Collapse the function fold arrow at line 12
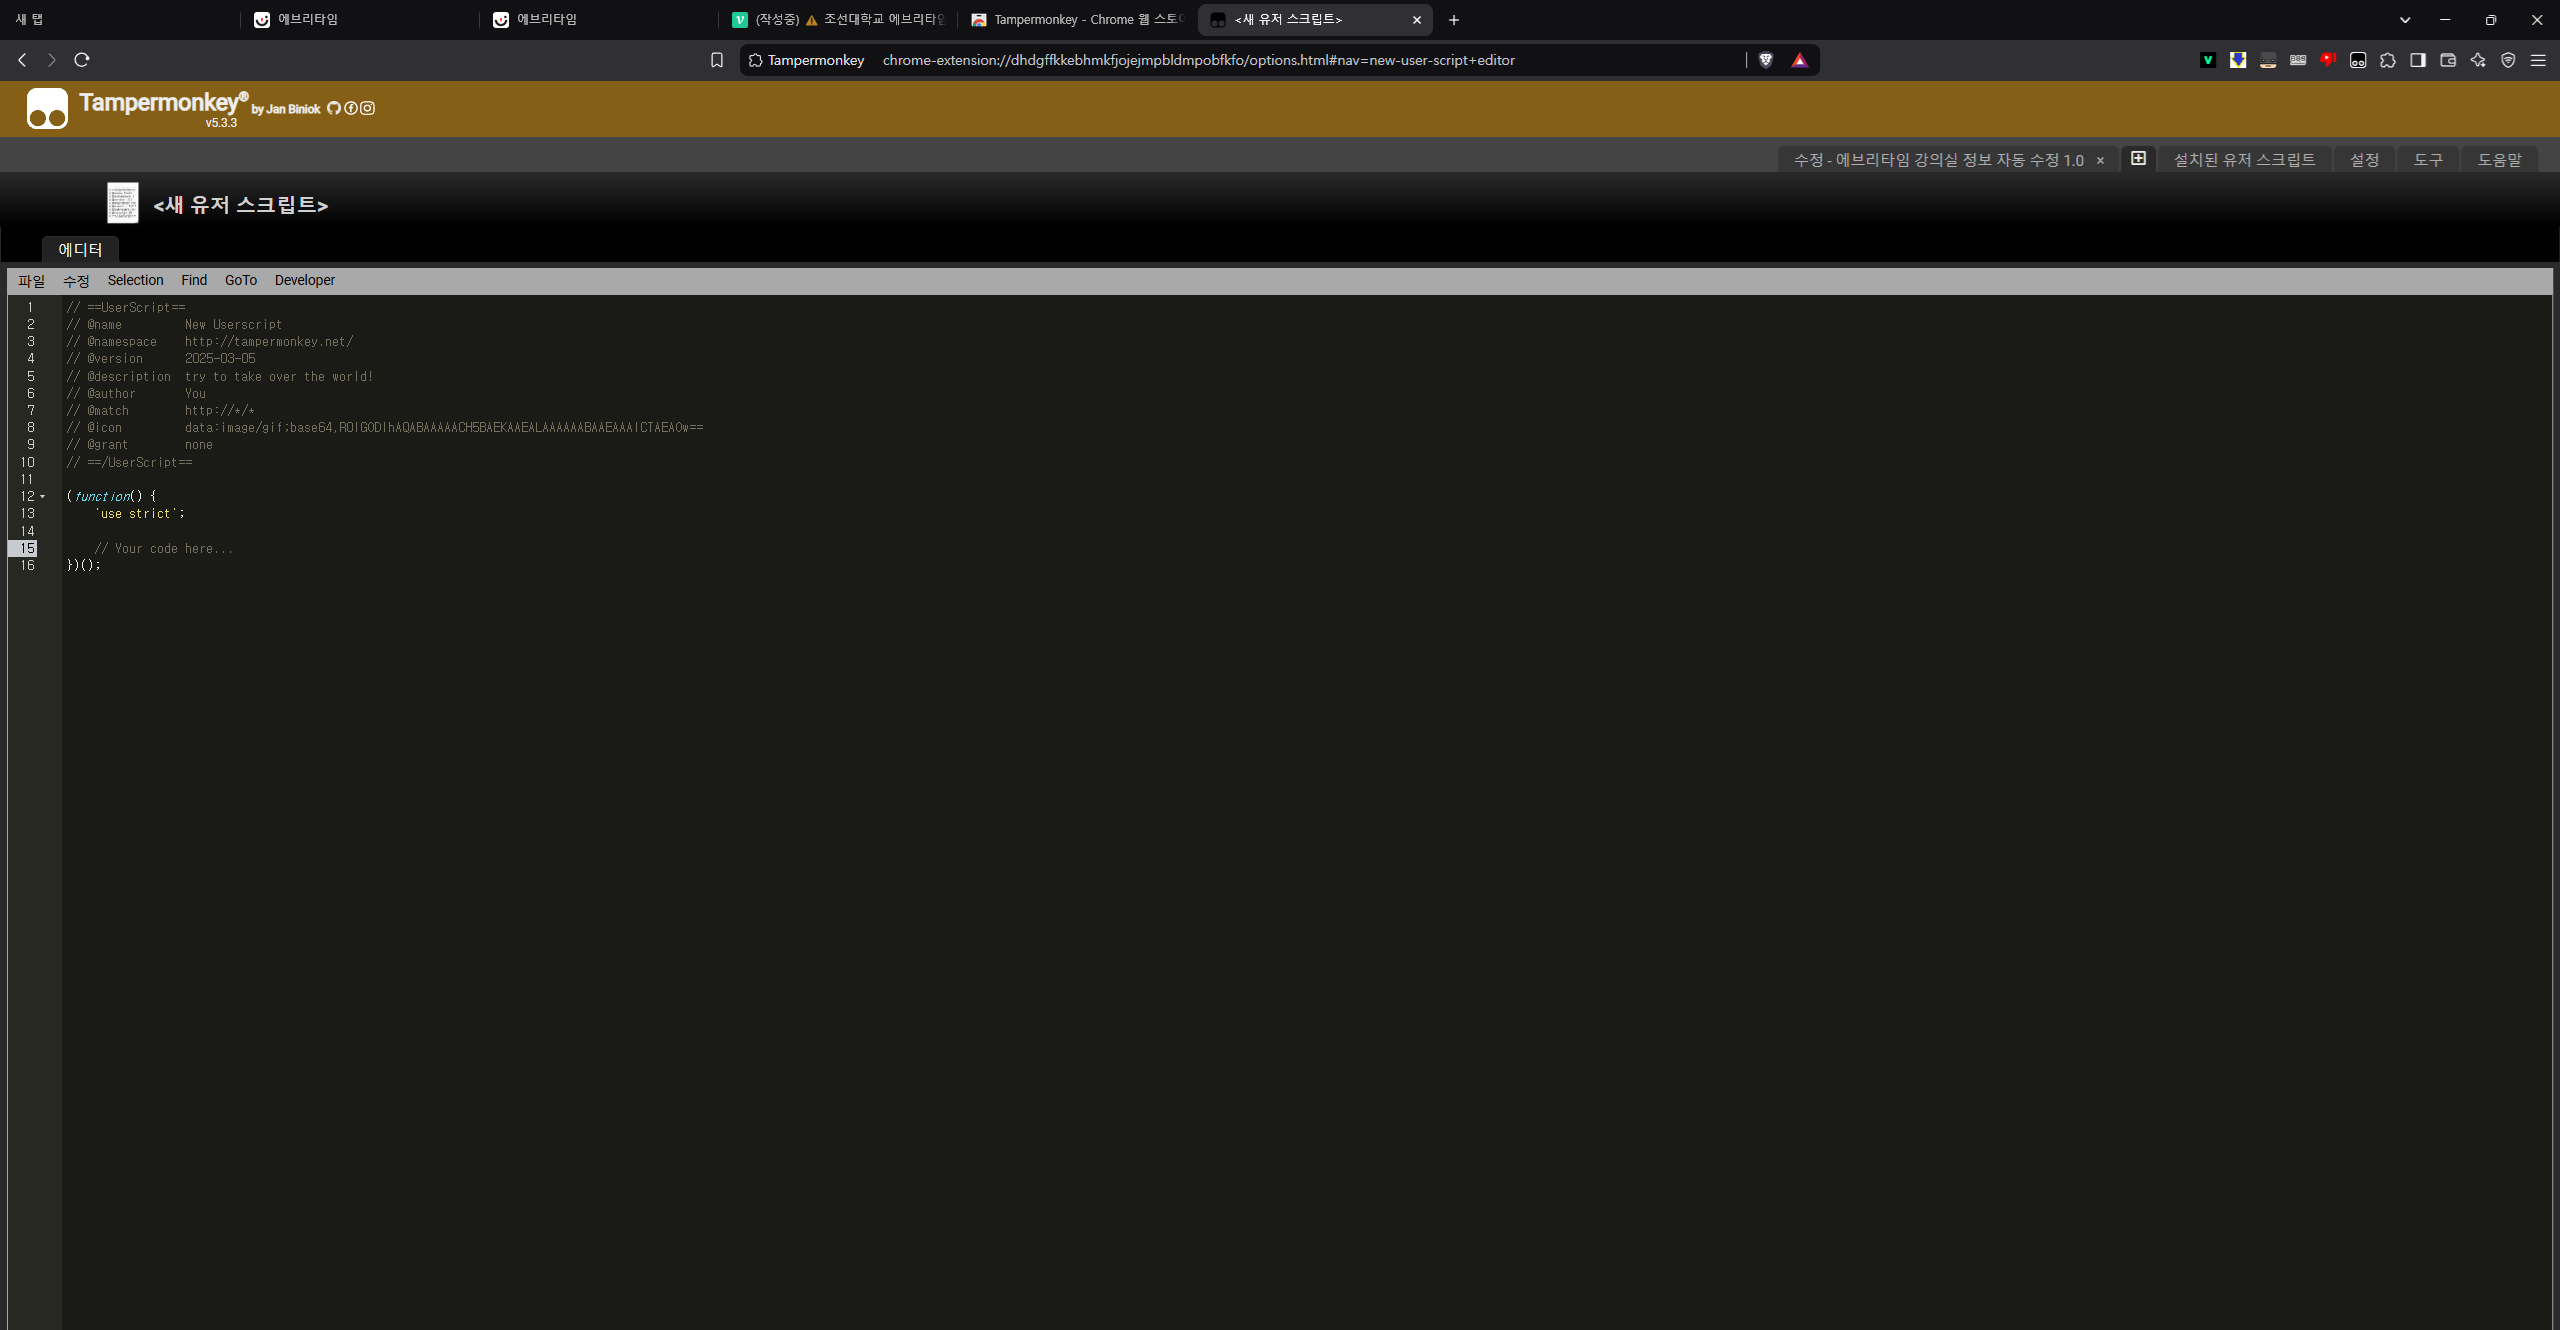The image size is (2560, 1330). [x=43, y=497]
